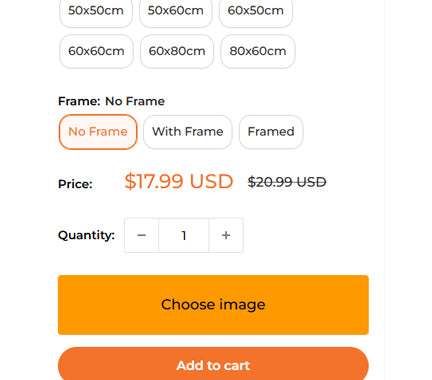Click the Add to cart button

tap(213, 364)
